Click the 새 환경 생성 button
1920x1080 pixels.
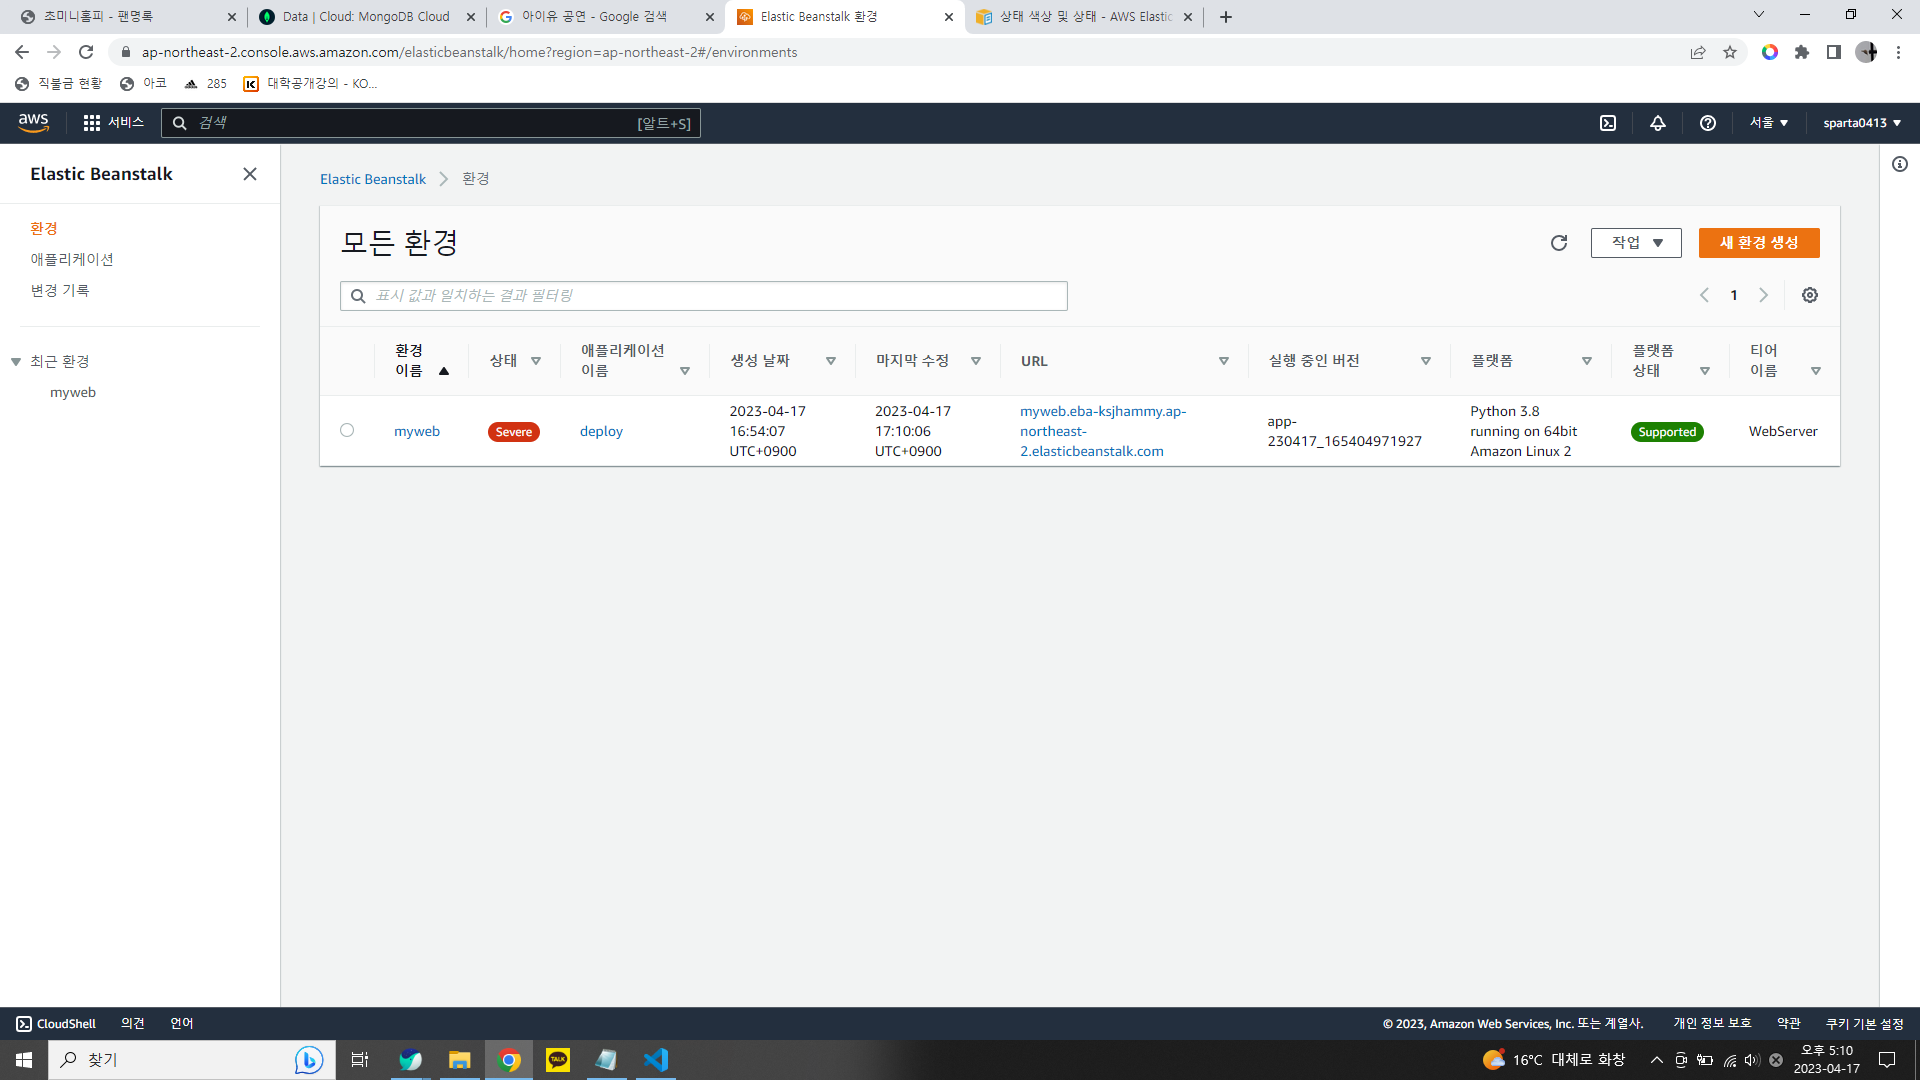click(x=1759, y=243)
